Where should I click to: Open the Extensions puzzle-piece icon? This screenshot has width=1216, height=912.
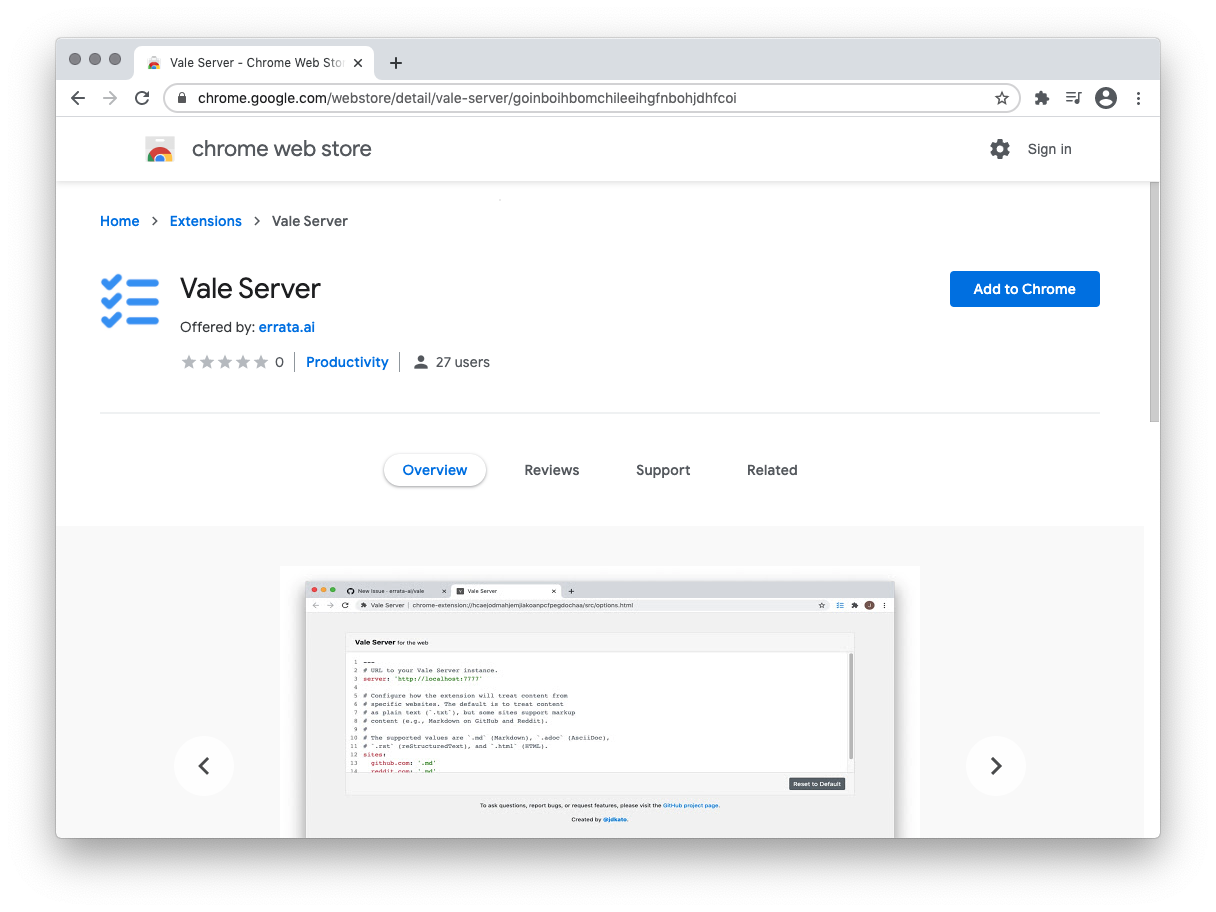coord(1041,98)
